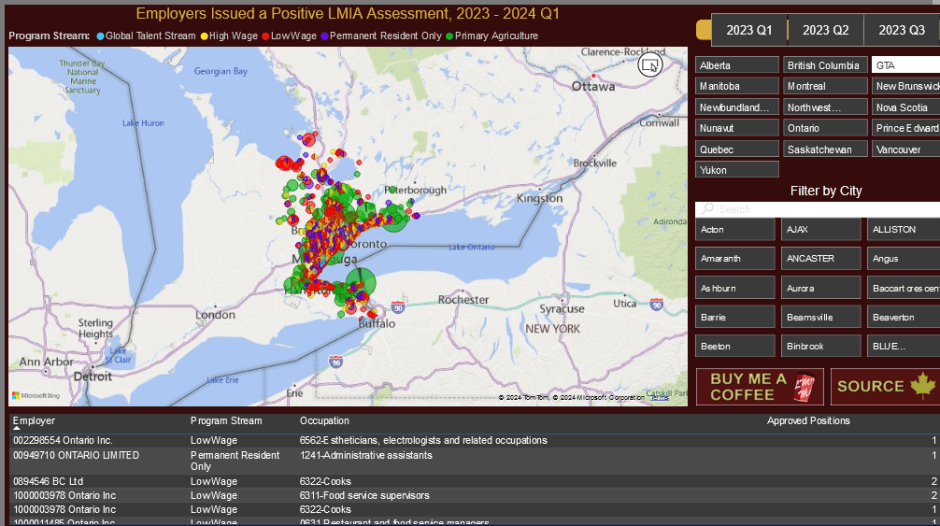
Task: Click the magnifier icon in city search
Action: [707, 209]
